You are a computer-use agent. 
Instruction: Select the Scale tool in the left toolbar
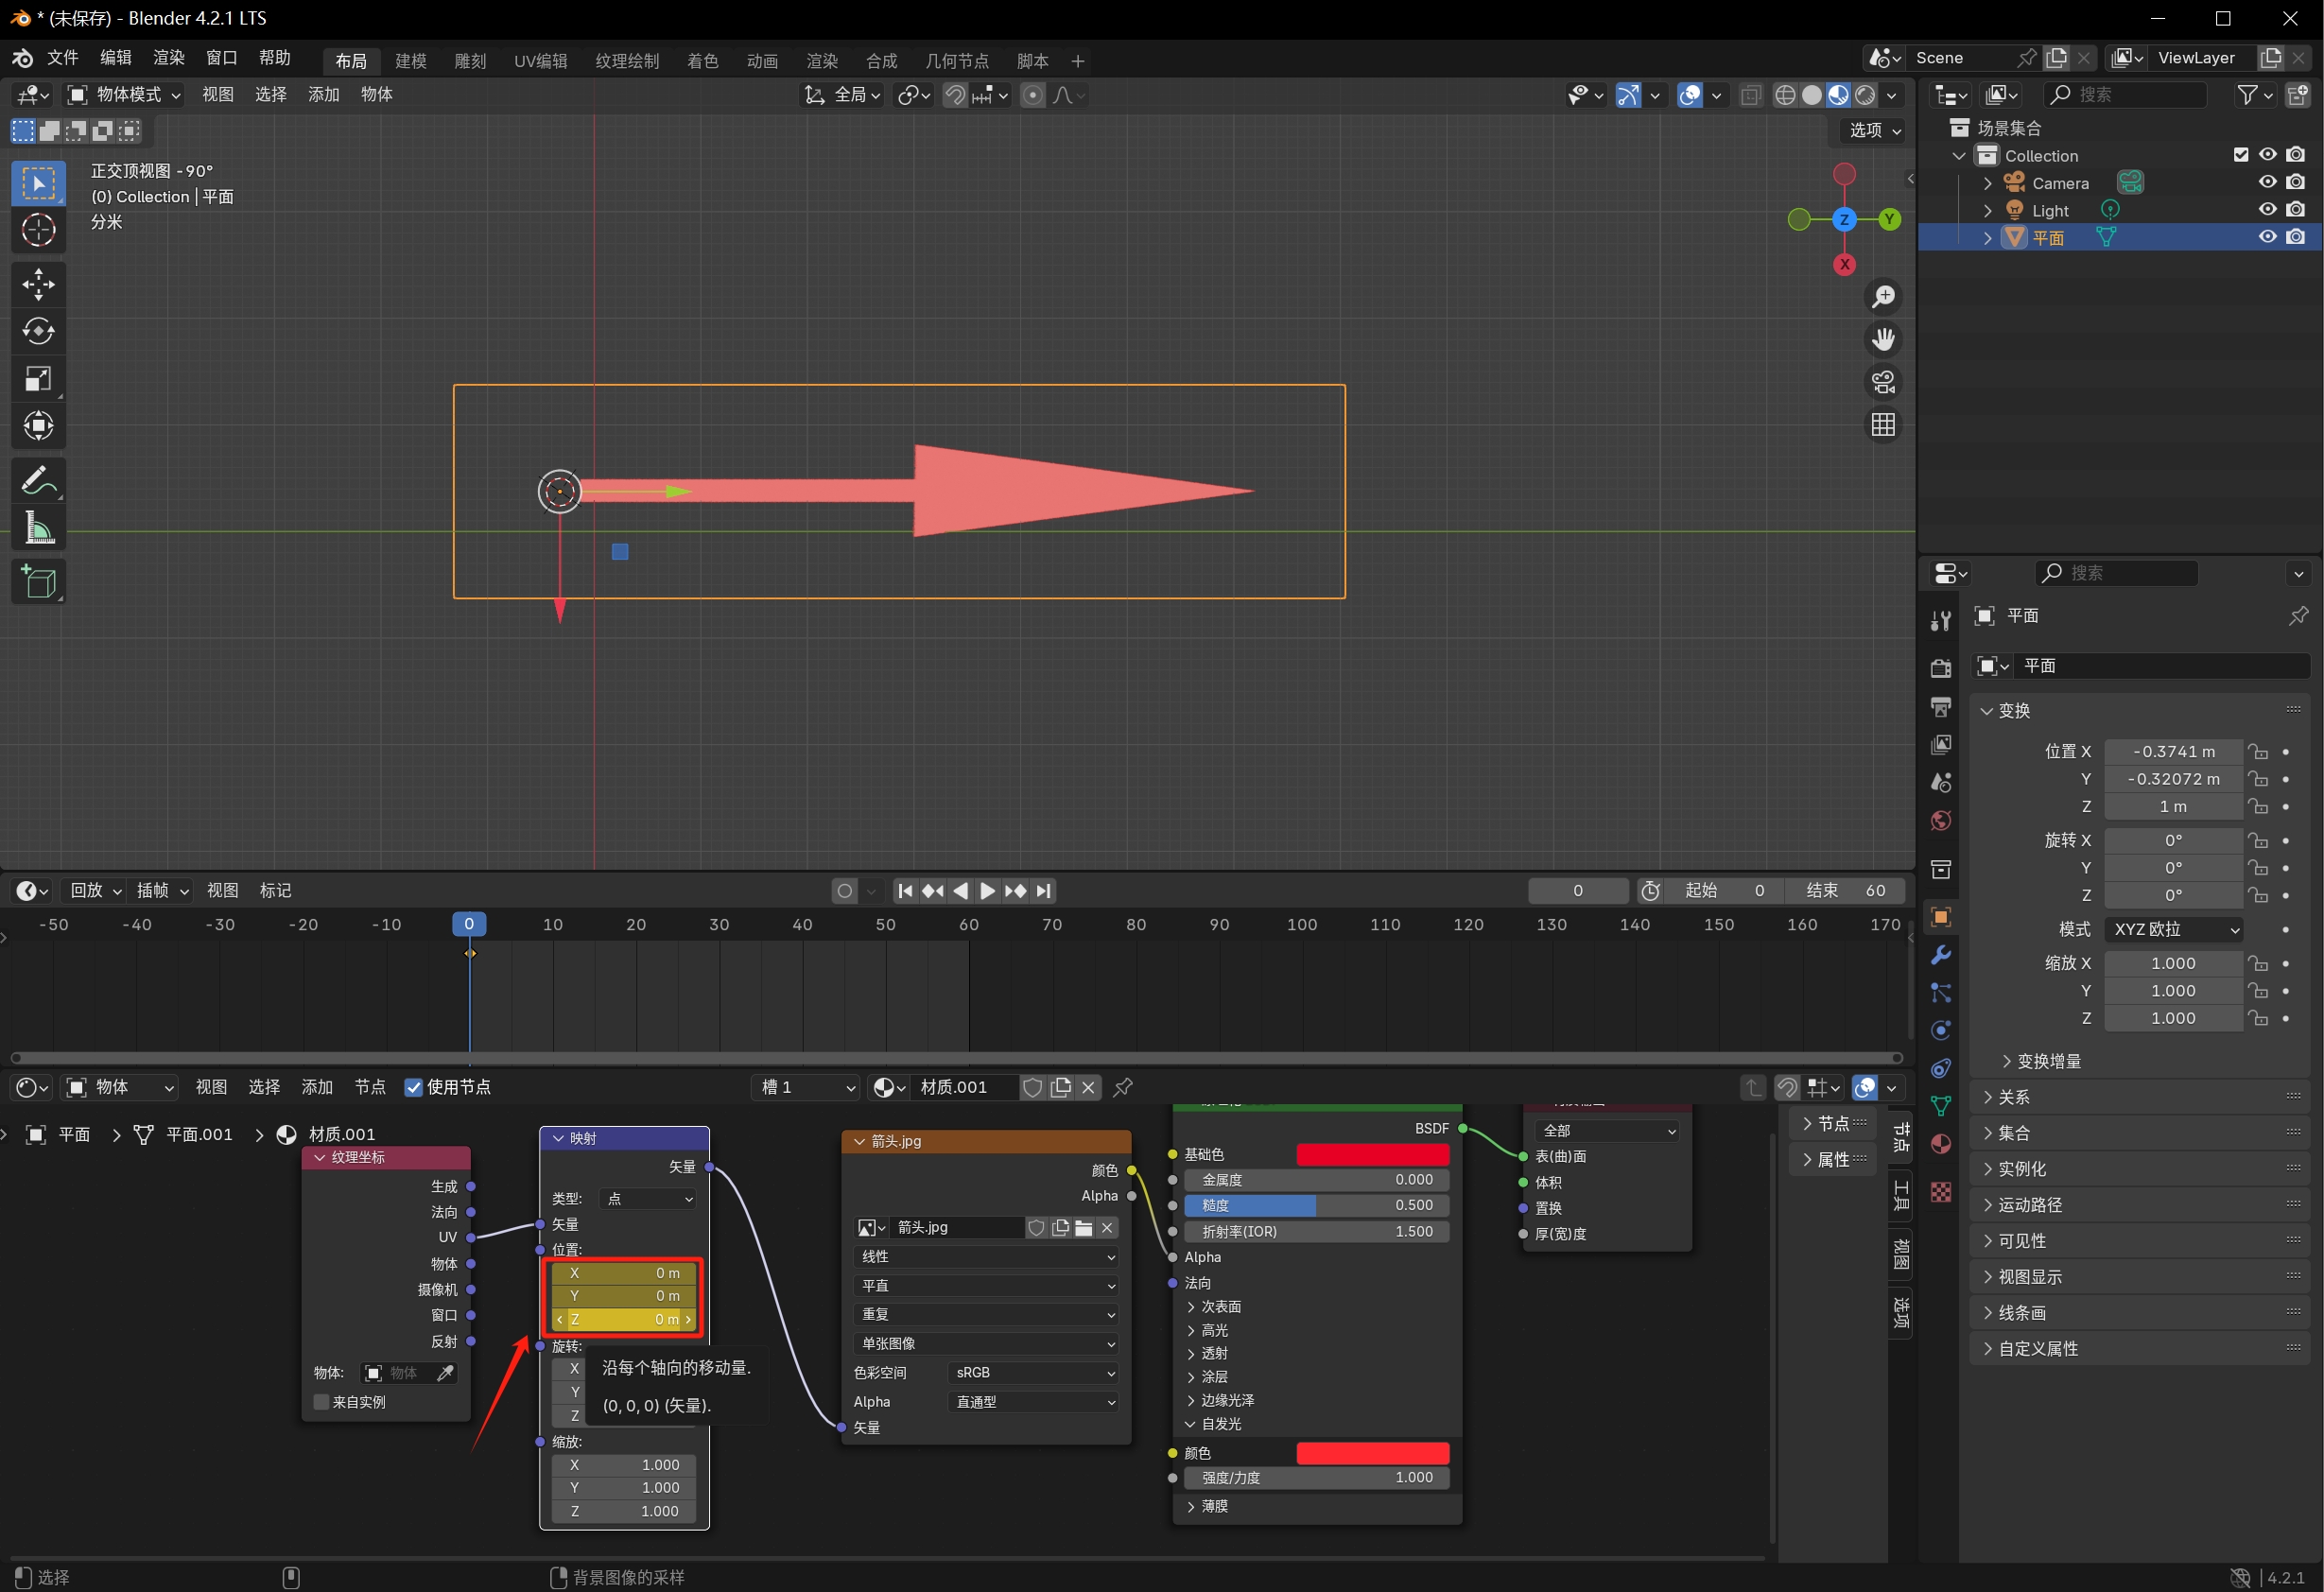(x=38, y=379)
